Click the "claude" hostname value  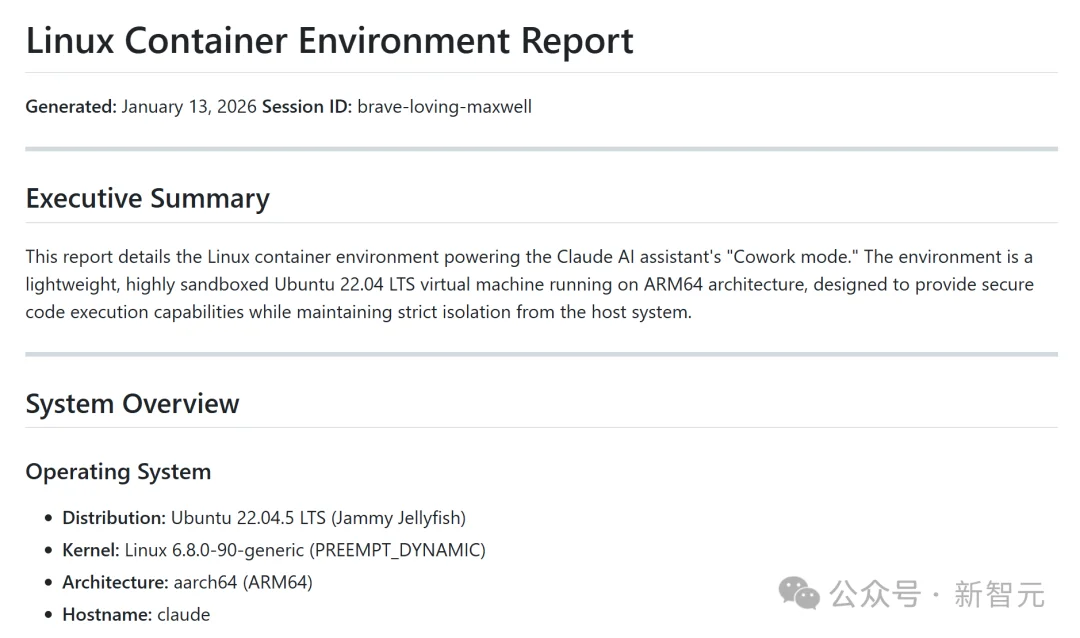pyautogui.click(x=184, y=614)
